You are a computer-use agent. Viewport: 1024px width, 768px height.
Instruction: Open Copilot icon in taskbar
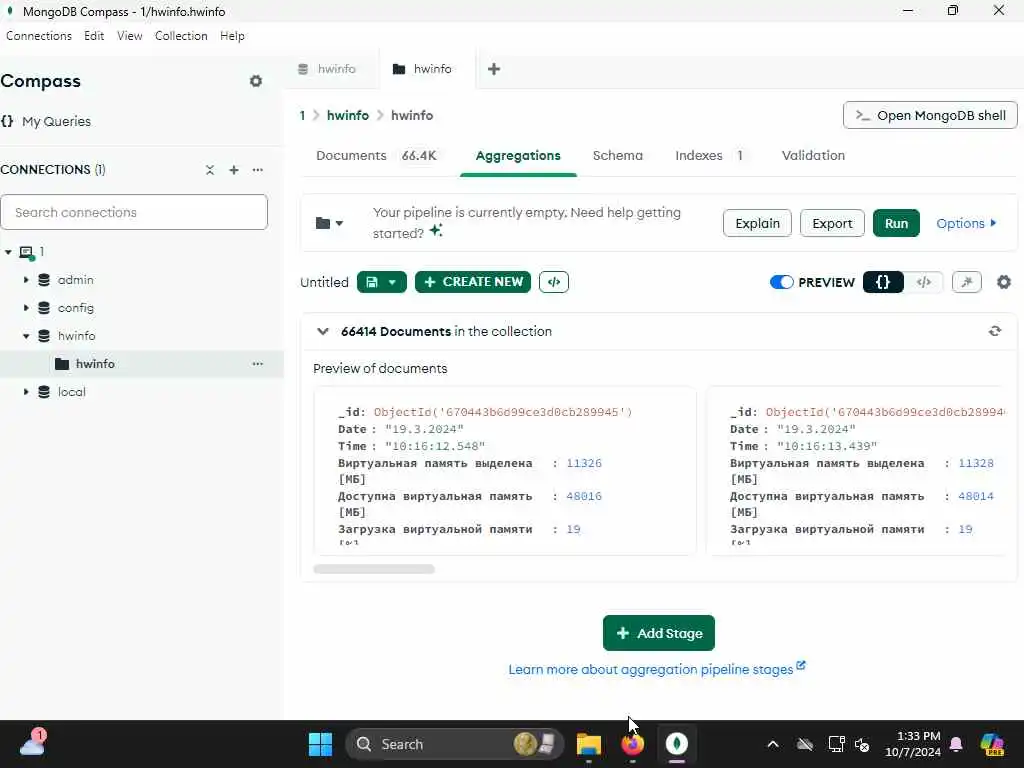coord(992,744)
